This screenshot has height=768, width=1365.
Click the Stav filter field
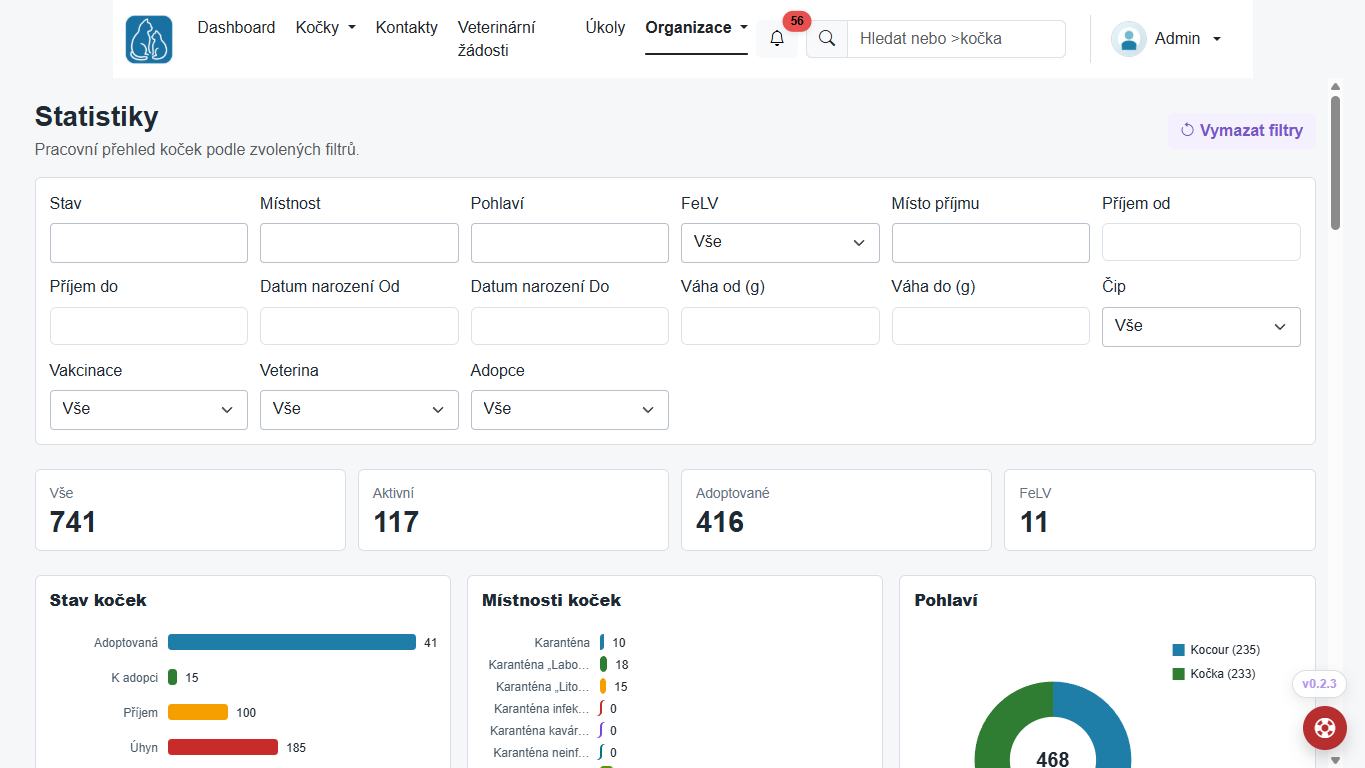[x=149, y=243]
